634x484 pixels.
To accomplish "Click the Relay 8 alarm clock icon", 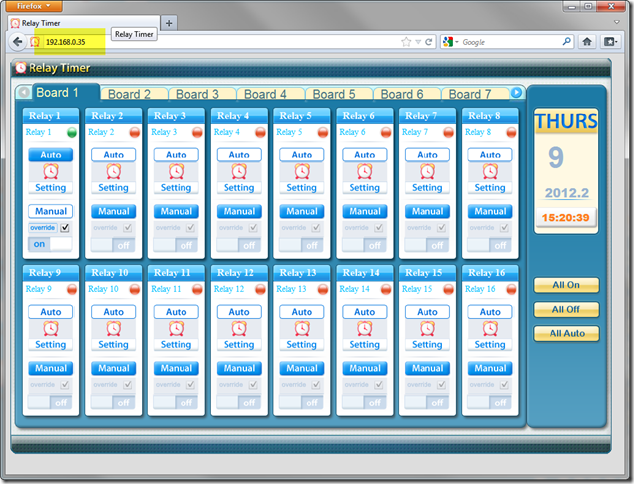I will pyautogui.click(x=490, y=171).
